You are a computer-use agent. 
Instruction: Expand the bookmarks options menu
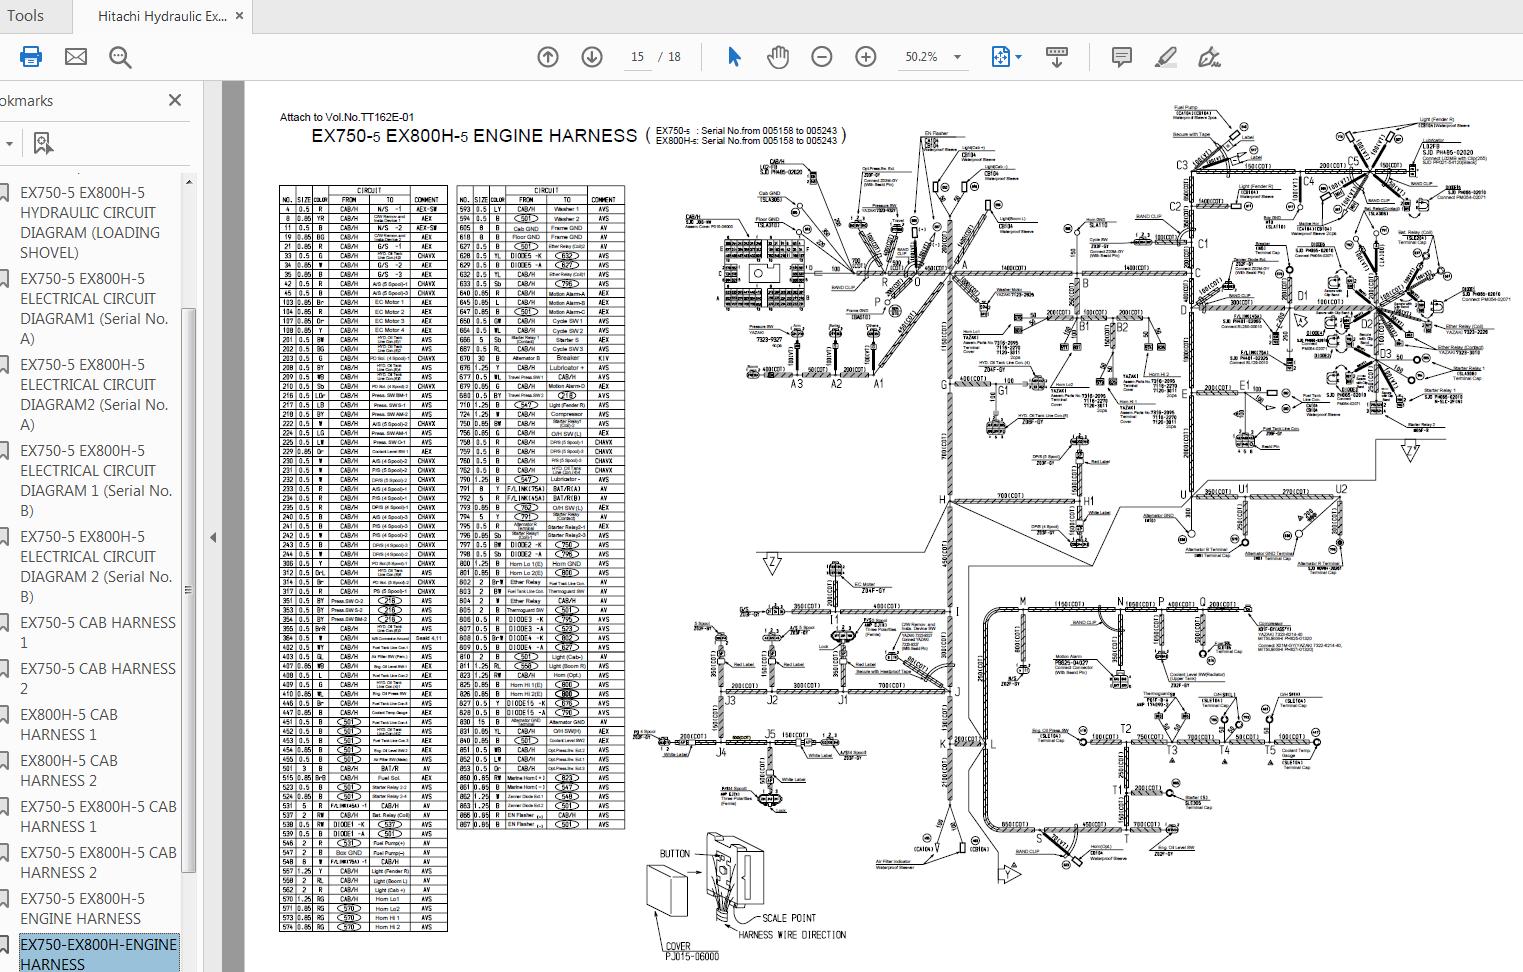(x=10, y=143)
